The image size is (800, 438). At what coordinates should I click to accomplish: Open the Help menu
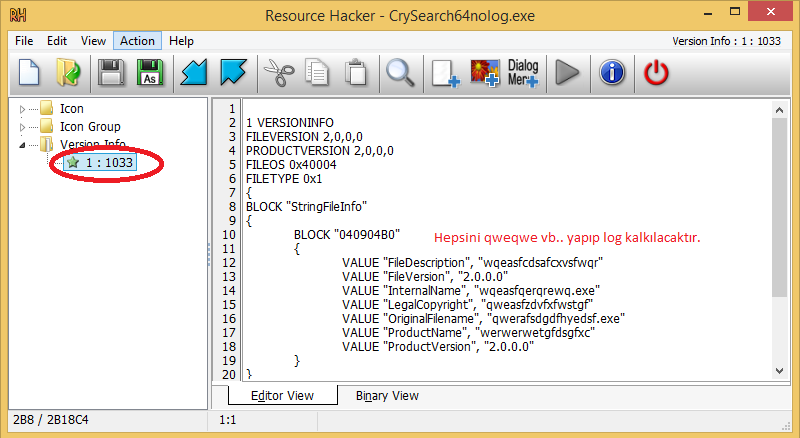[x=181, y=41]
